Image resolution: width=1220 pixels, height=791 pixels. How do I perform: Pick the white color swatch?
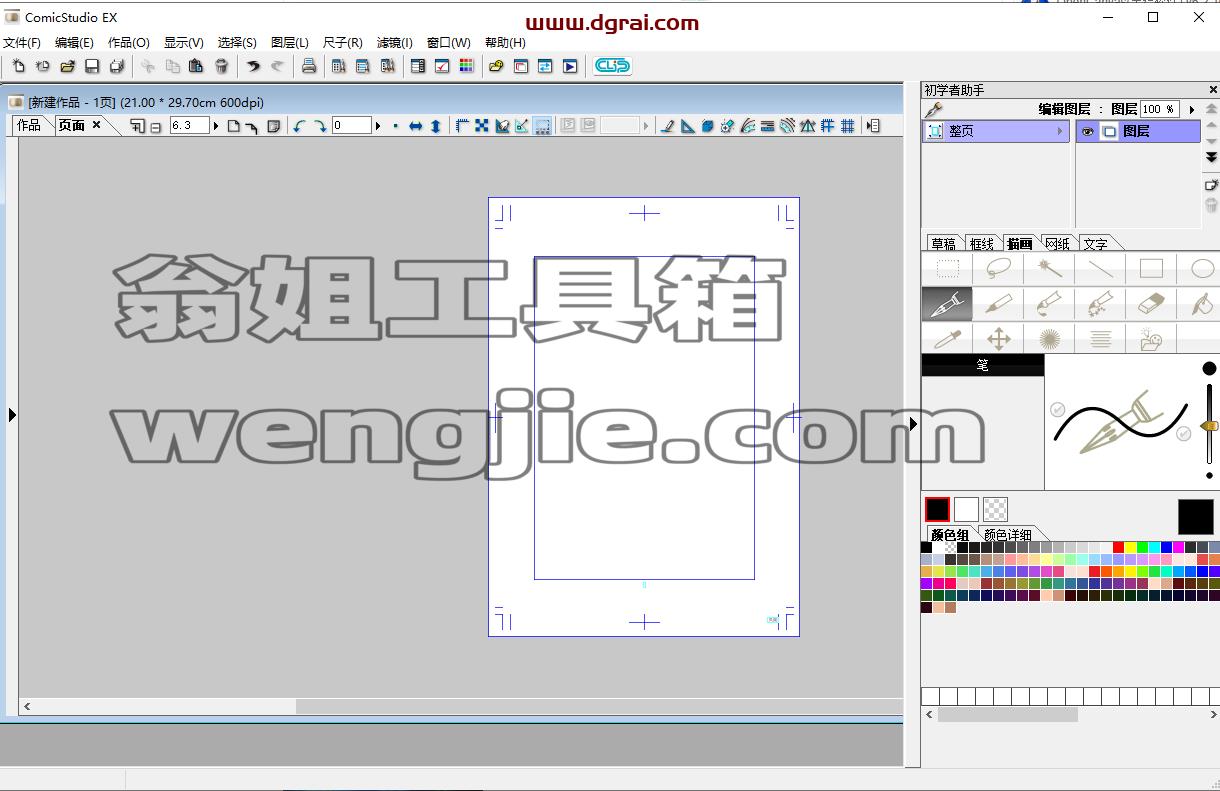[966, 509]
